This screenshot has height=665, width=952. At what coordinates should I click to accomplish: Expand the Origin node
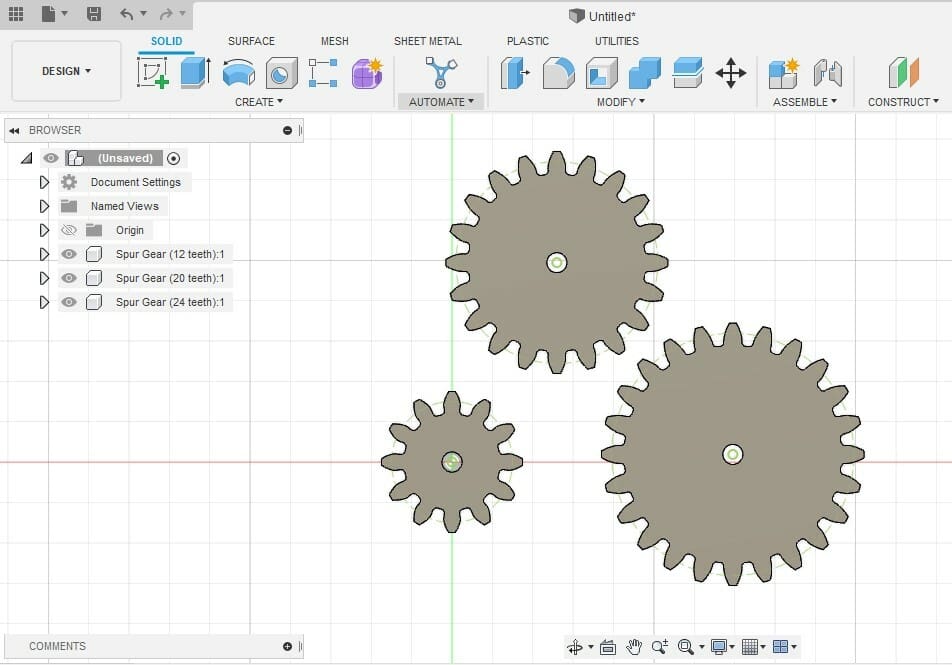(44, 230)
